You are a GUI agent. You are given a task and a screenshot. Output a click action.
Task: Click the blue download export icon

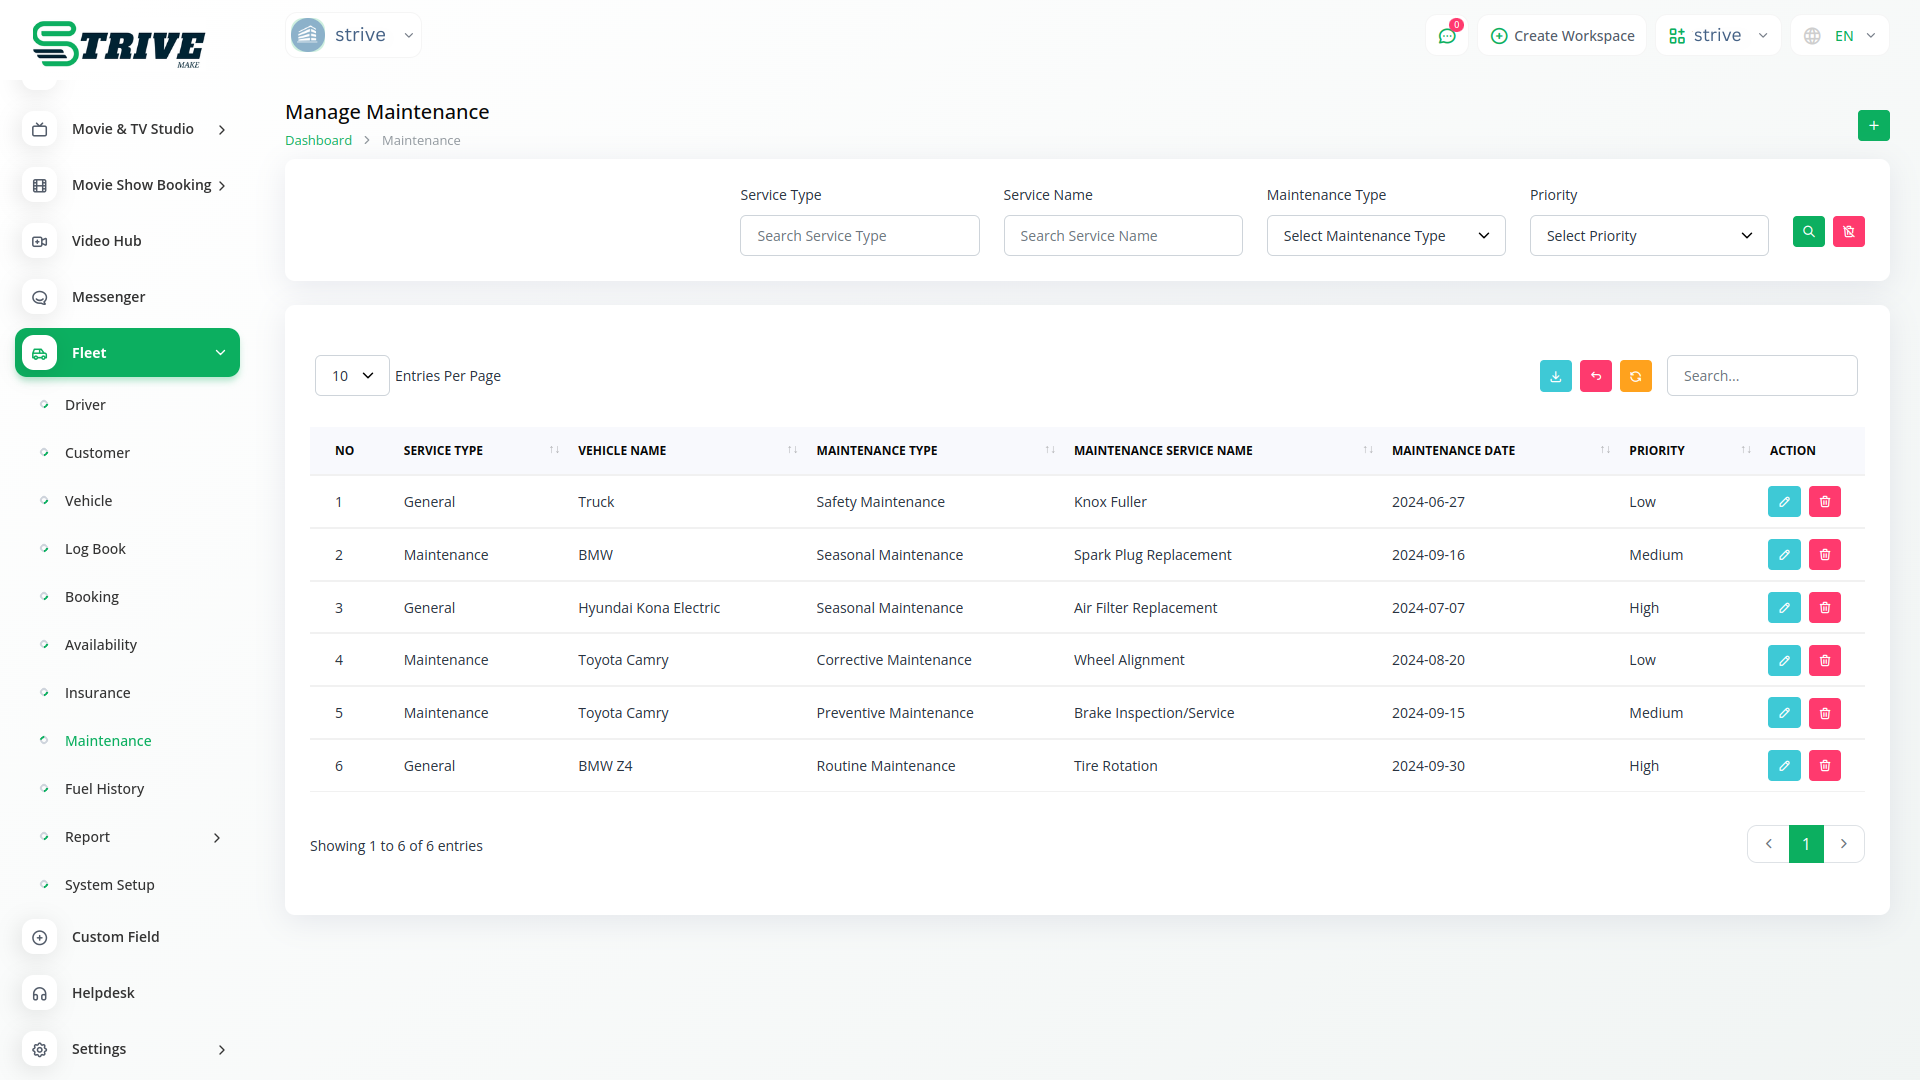coord(1555,376)
